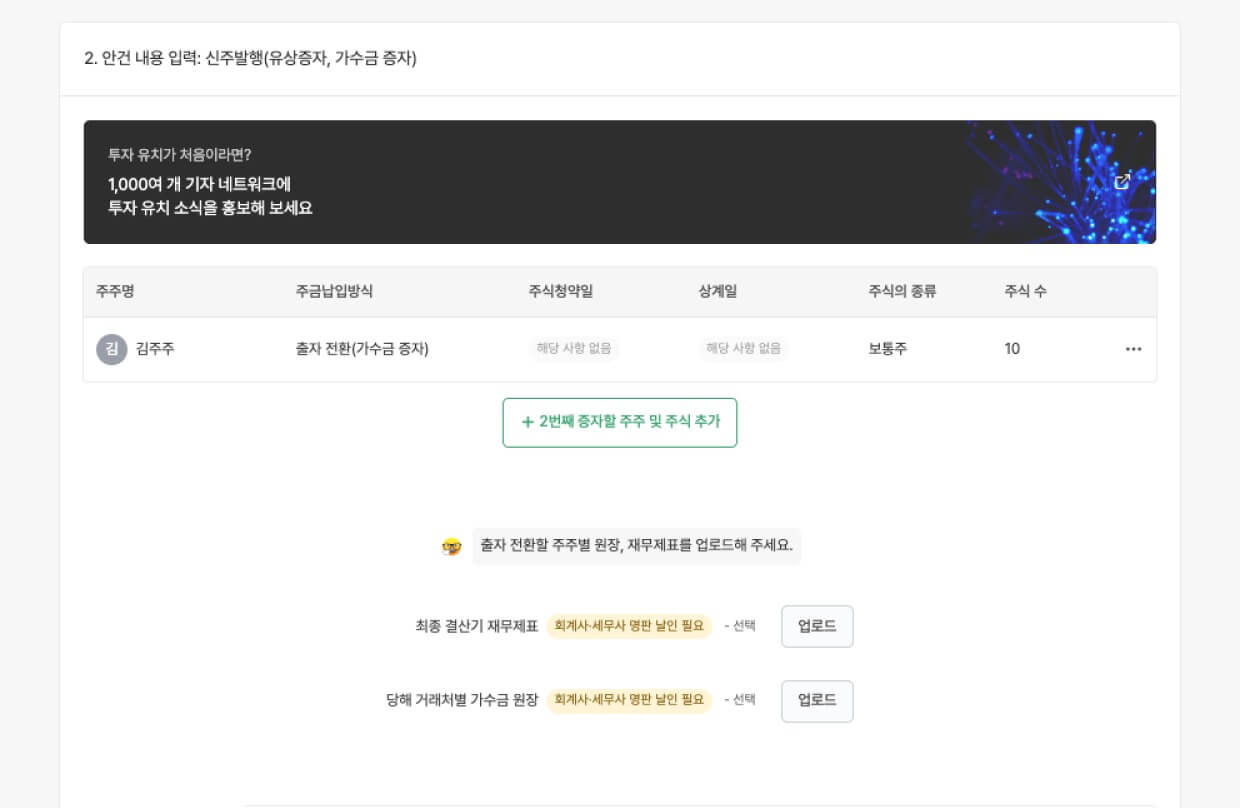Click the 주식의 종류 column header
Image resolution: width=1240 pixels, height=808 pixels.
tap(902, 292)
